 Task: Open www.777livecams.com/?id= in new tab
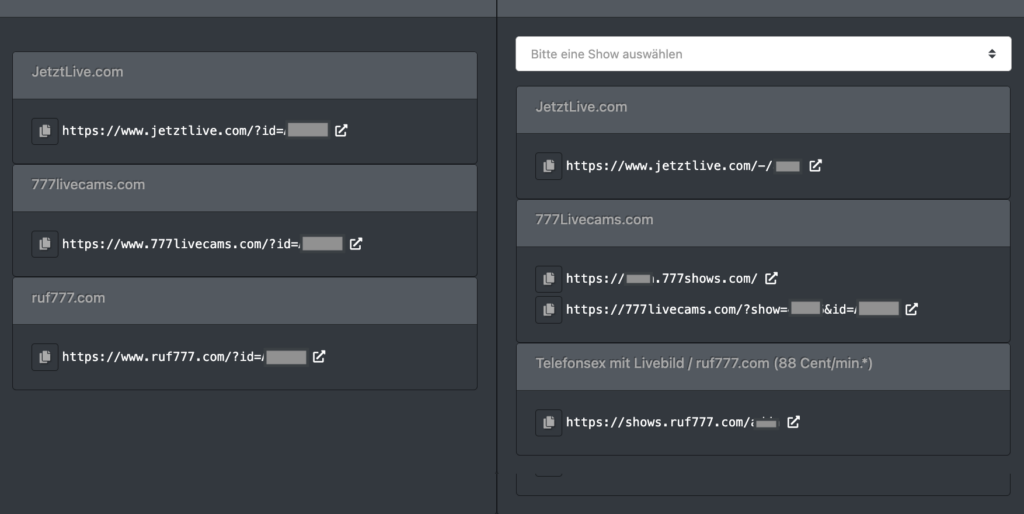pos(356,243)
